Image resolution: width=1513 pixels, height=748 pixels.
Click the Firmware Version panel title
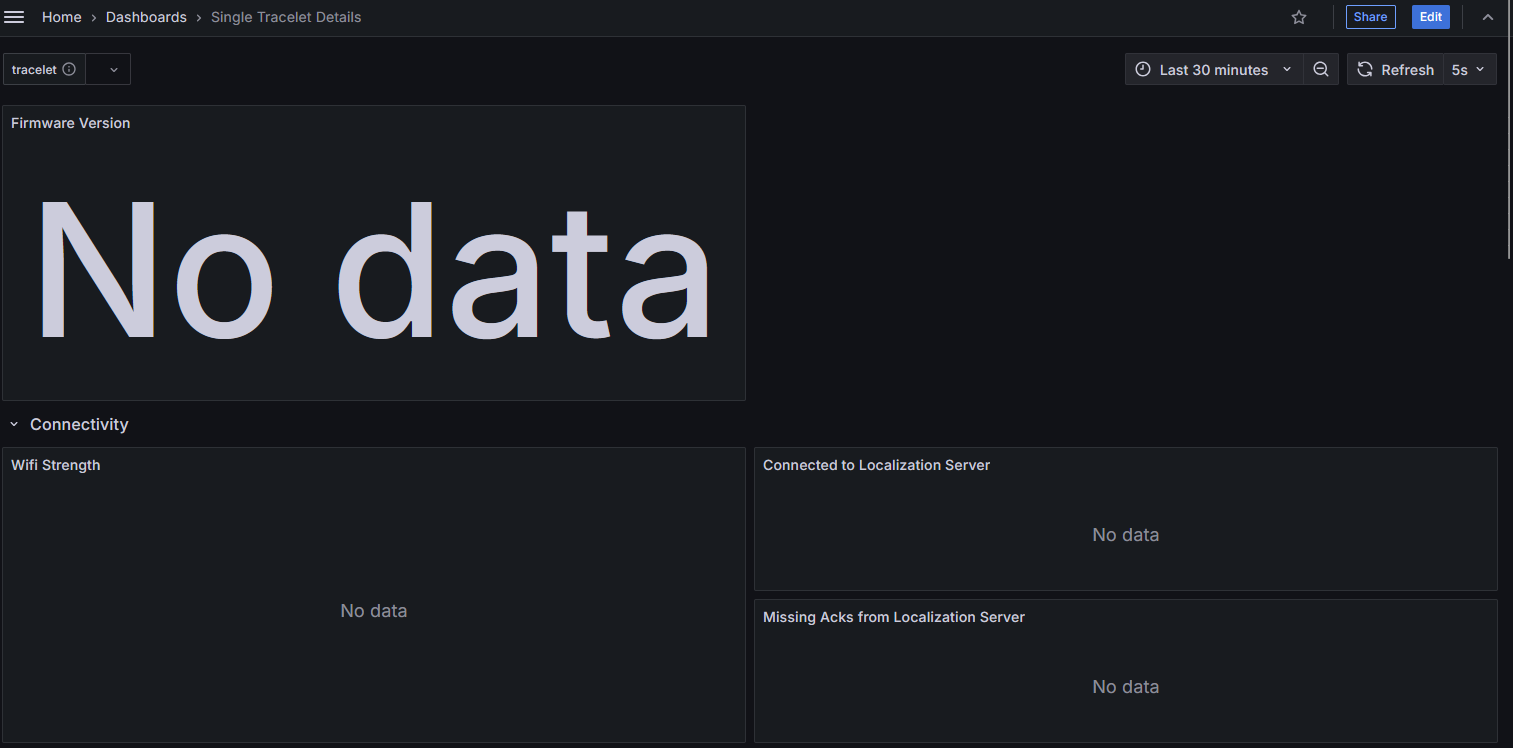(71, 123)
